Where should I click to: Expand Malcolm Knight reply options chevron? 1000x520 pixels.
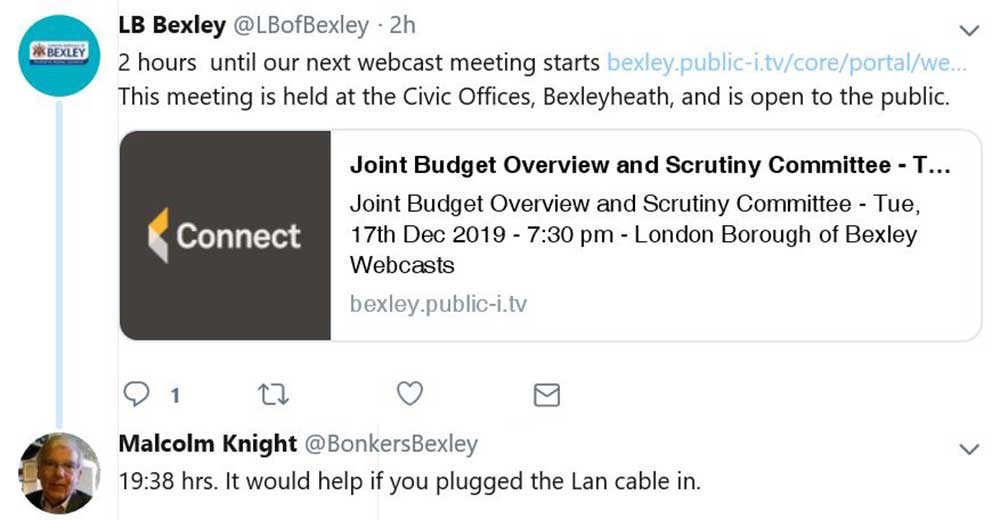click(969, 449)
